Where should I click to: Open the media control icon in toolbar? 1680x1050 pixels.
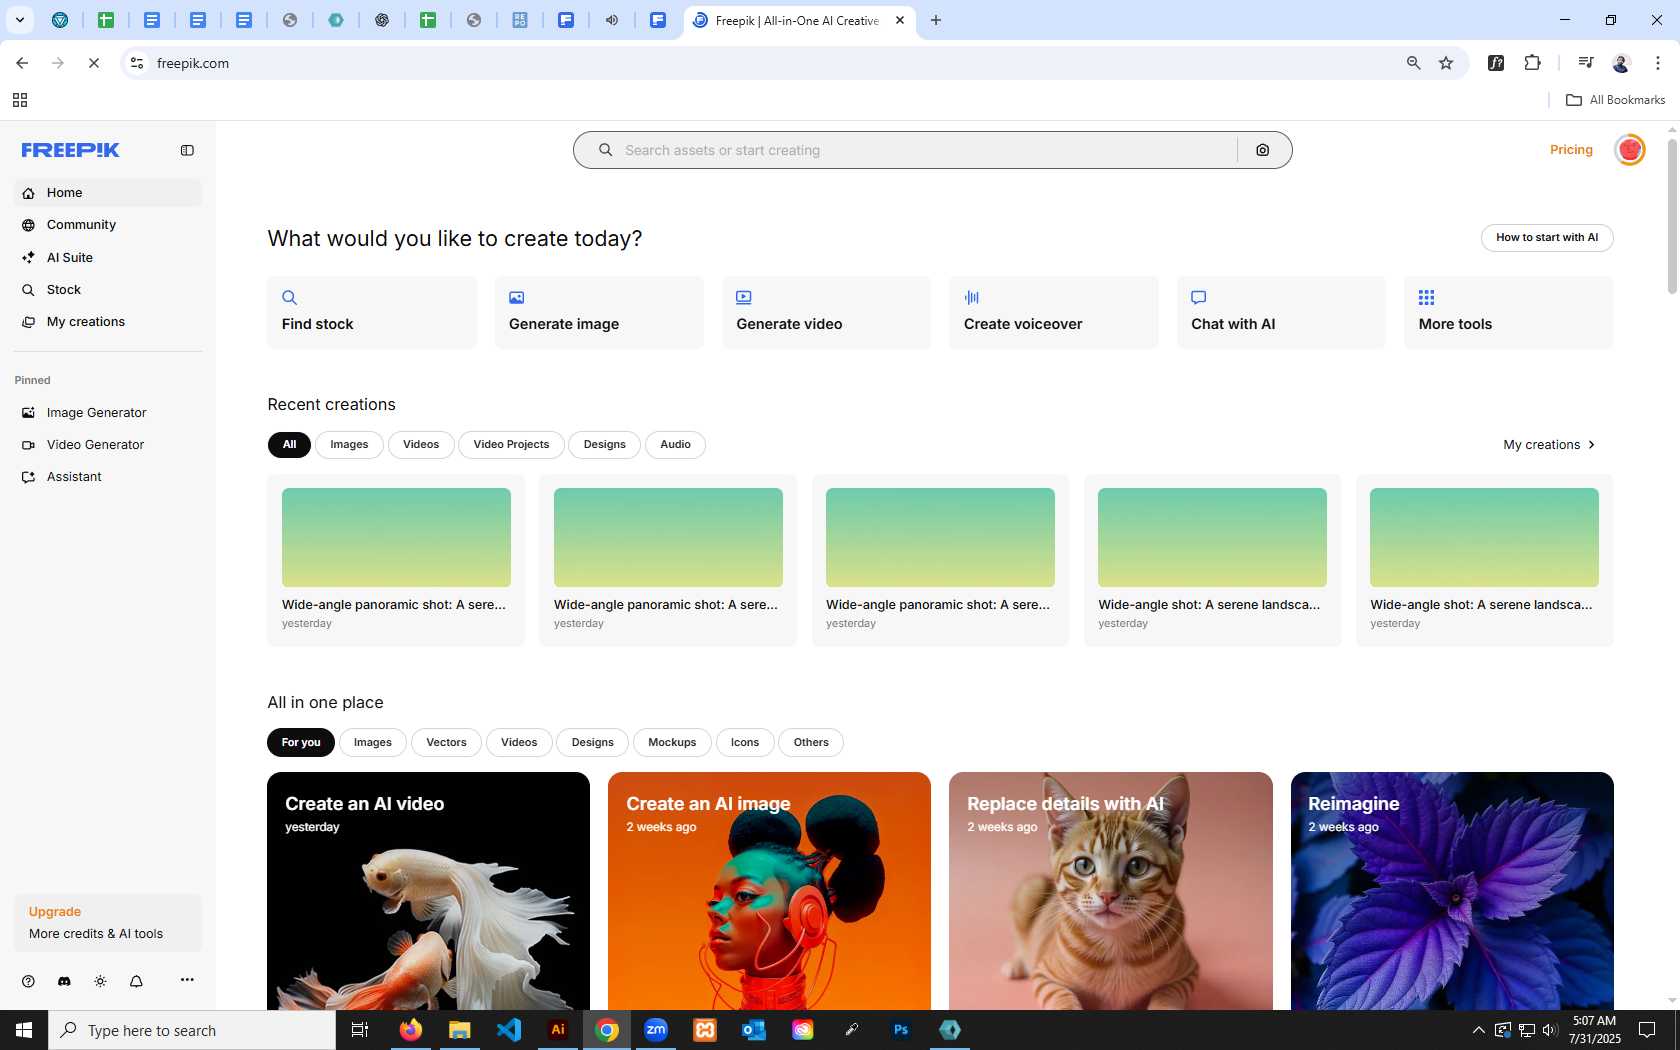coord(1585,63)
